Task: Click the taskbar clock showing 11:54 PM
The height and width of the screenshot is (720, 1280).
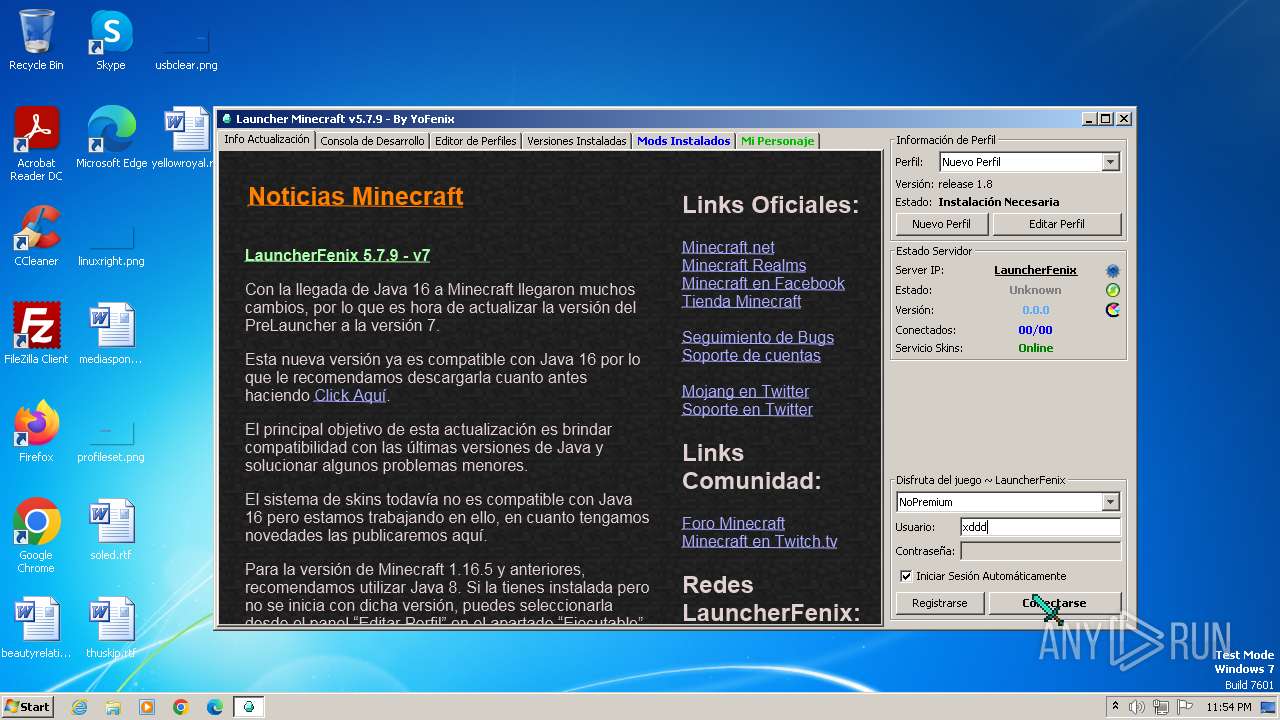Action: [x=1228, y=707]
